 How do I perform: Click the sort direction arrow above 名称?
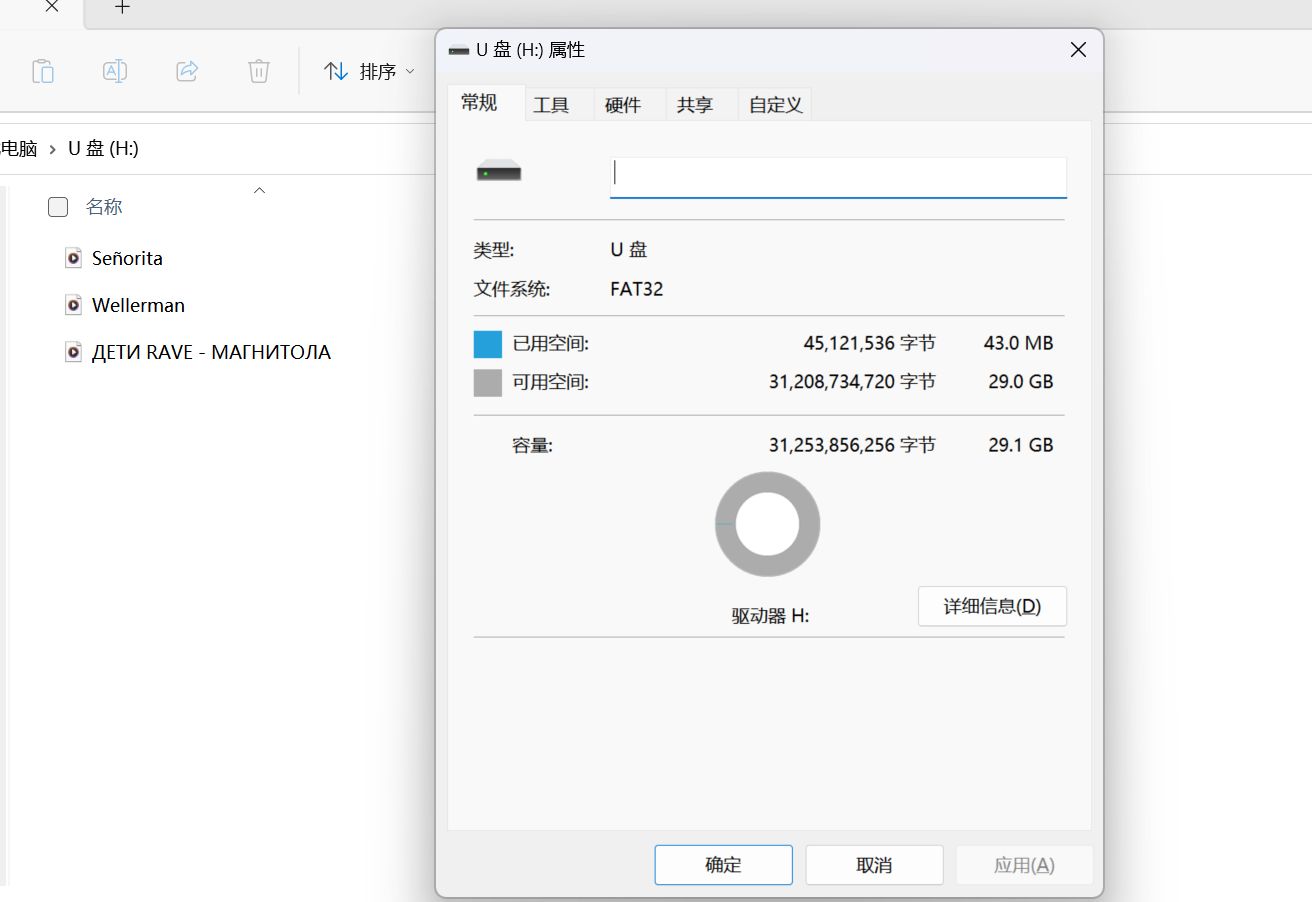[259, 189]
